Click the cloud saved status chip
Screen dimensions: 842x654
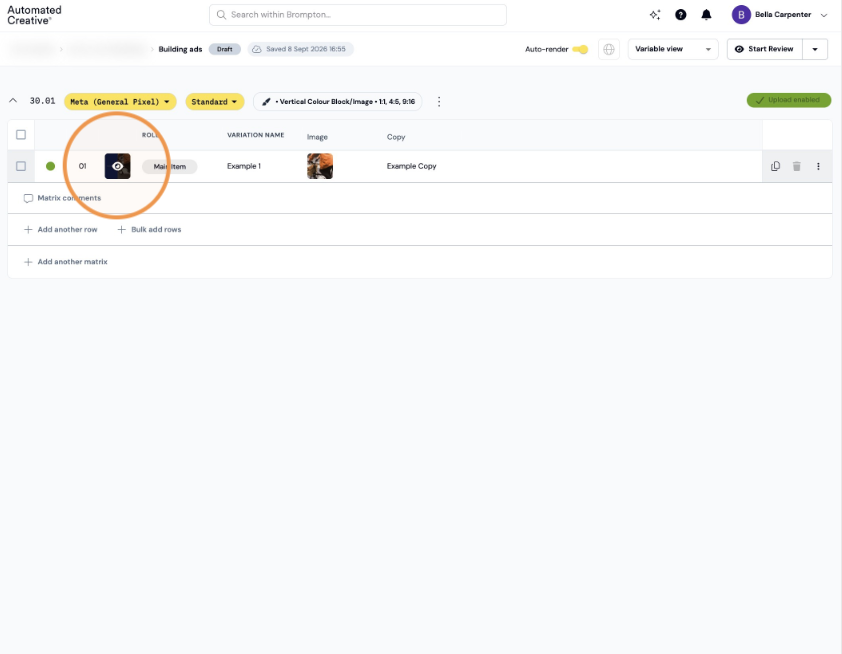(300, 49)
